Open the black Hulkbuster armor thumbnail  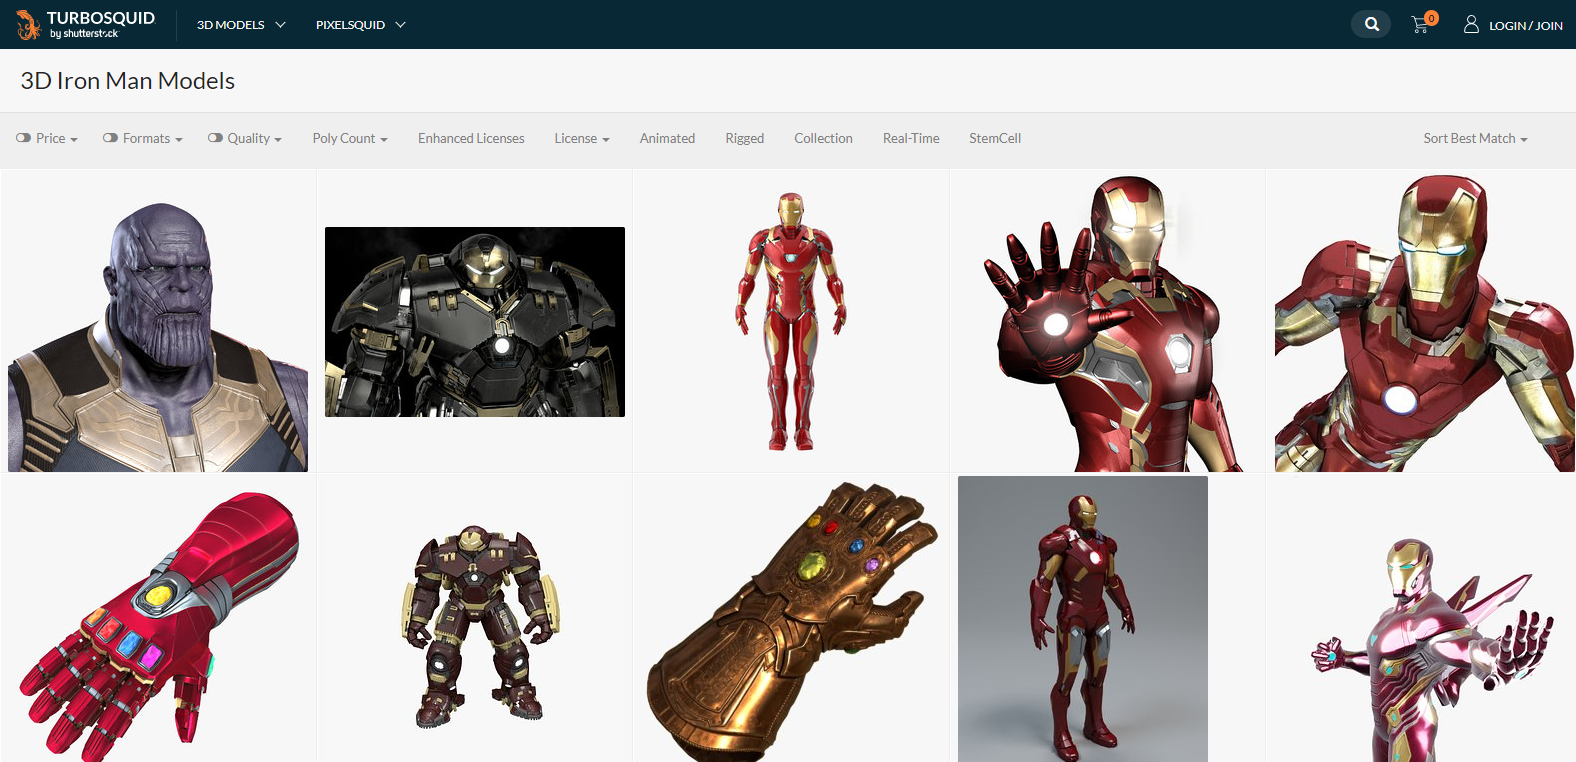(475, 322)
